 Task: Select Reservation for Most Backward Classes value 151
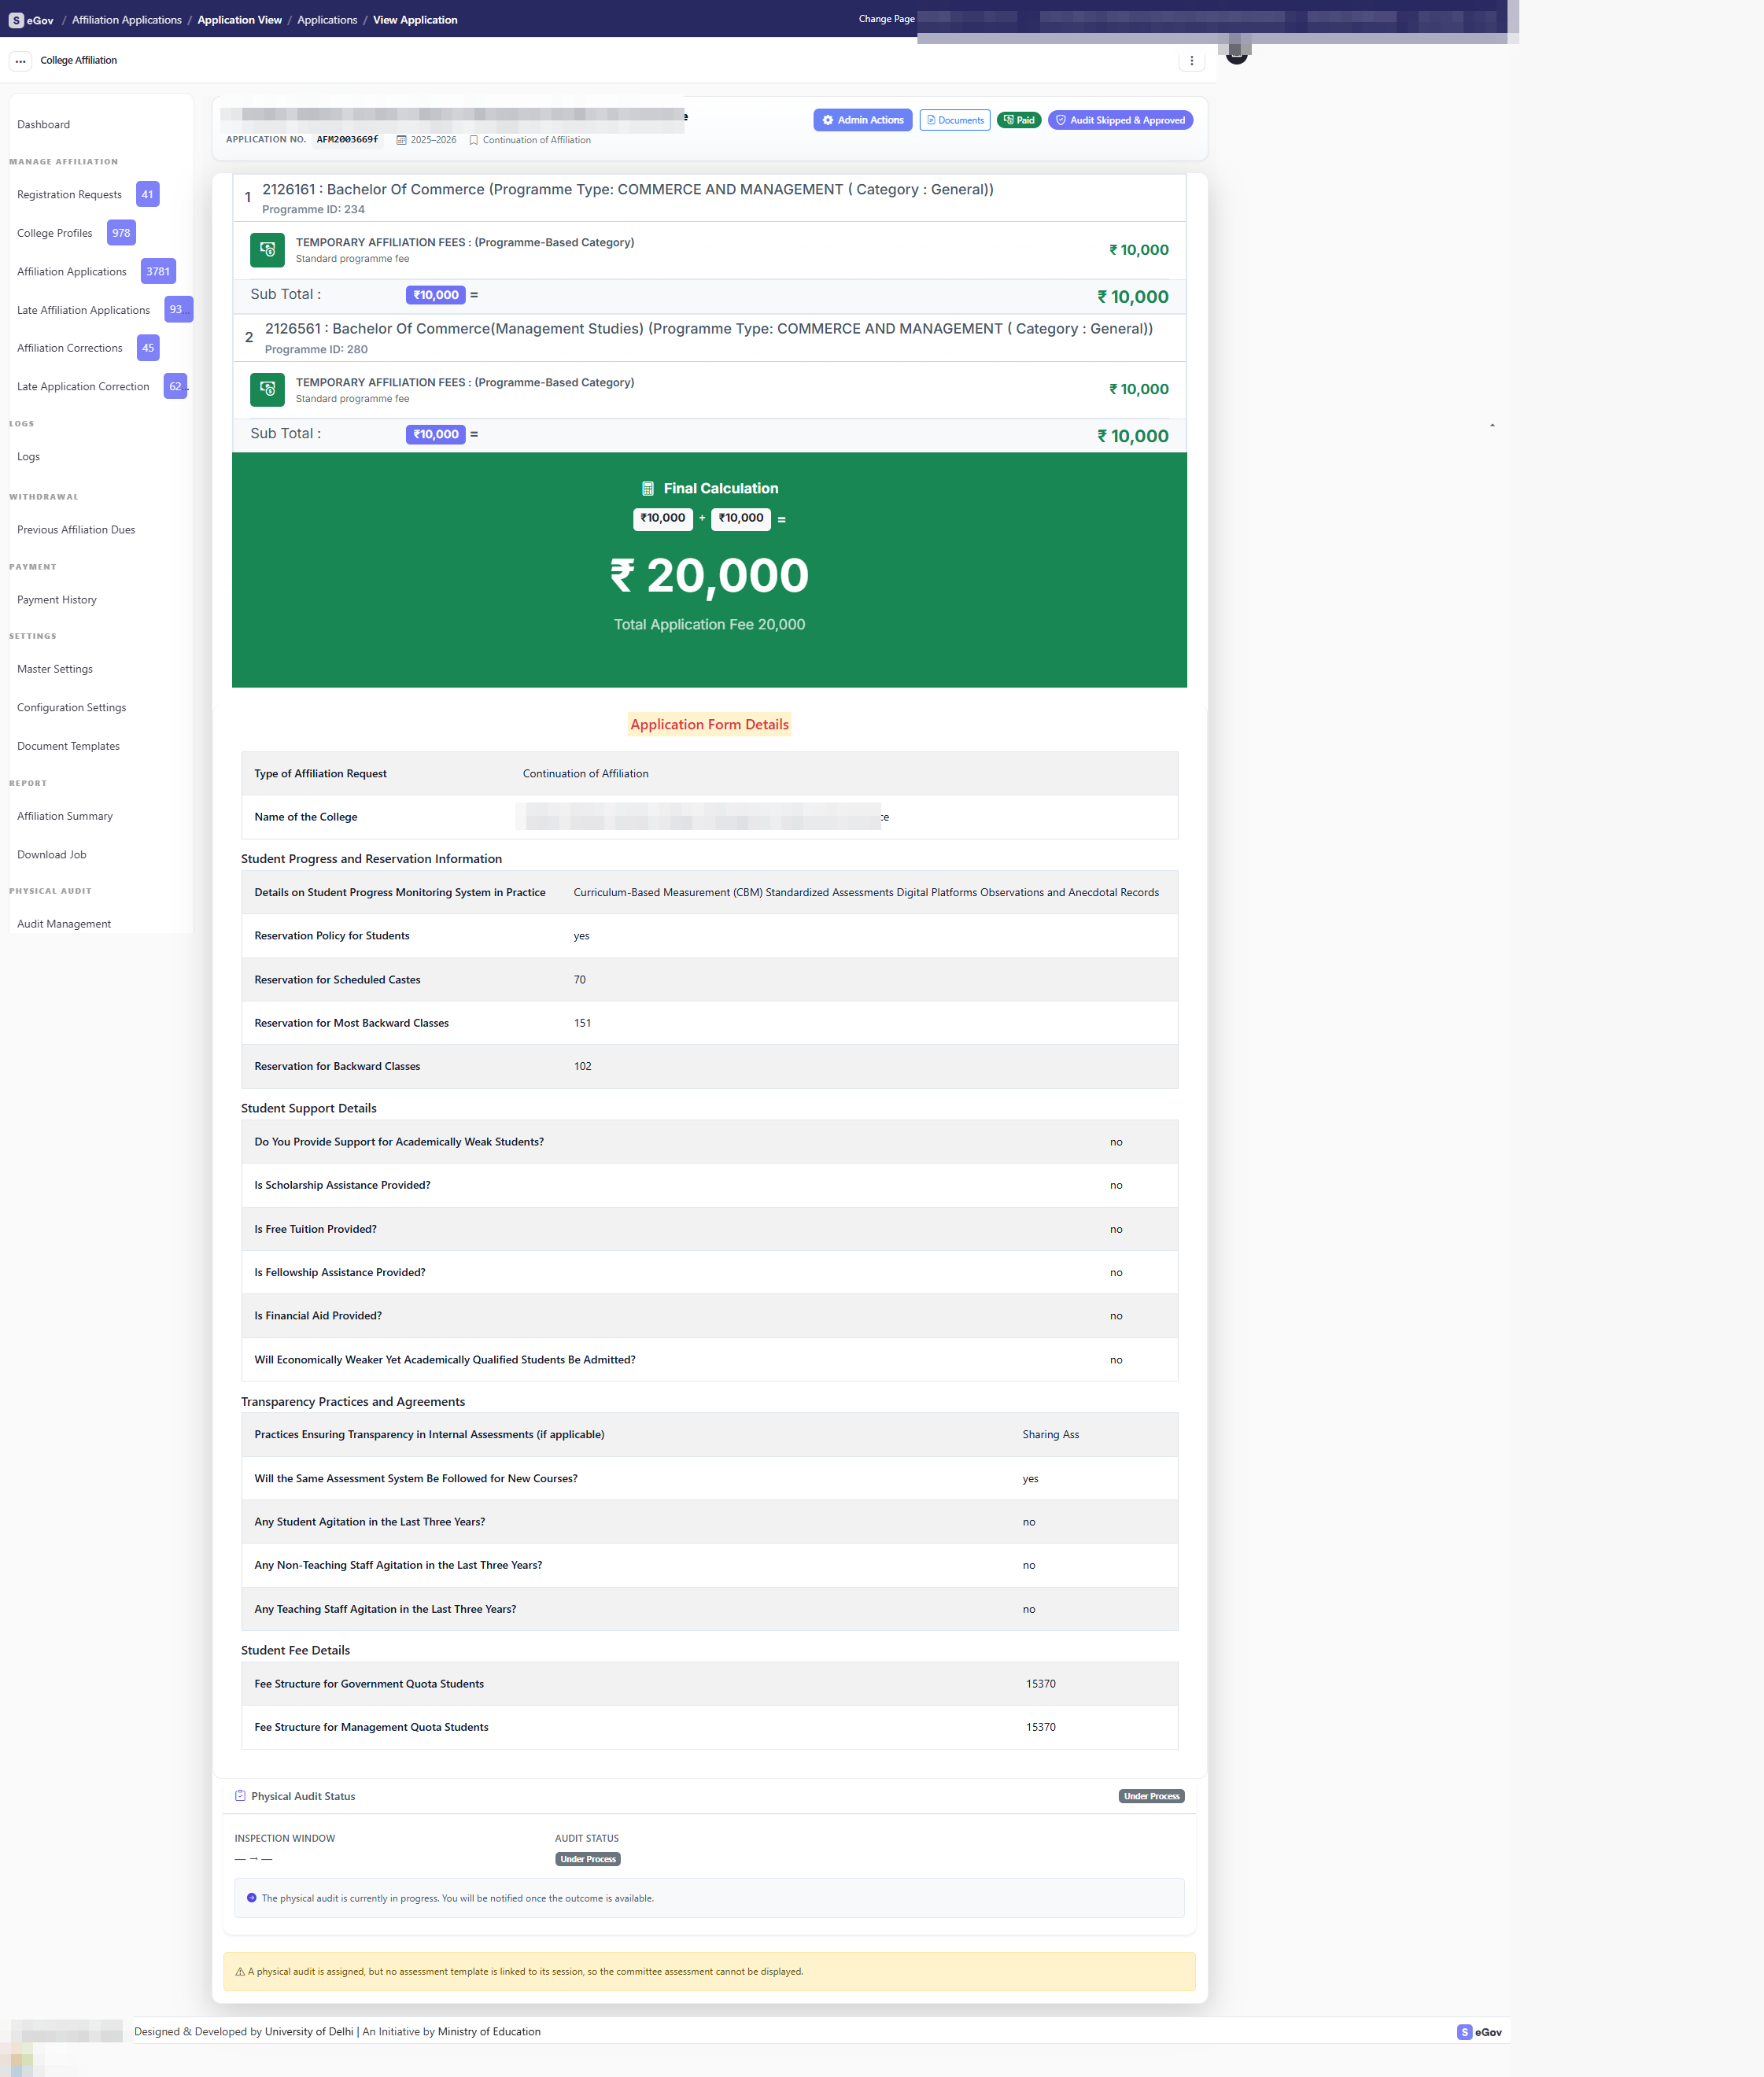pyautogui.click(x=582, y=1023)
